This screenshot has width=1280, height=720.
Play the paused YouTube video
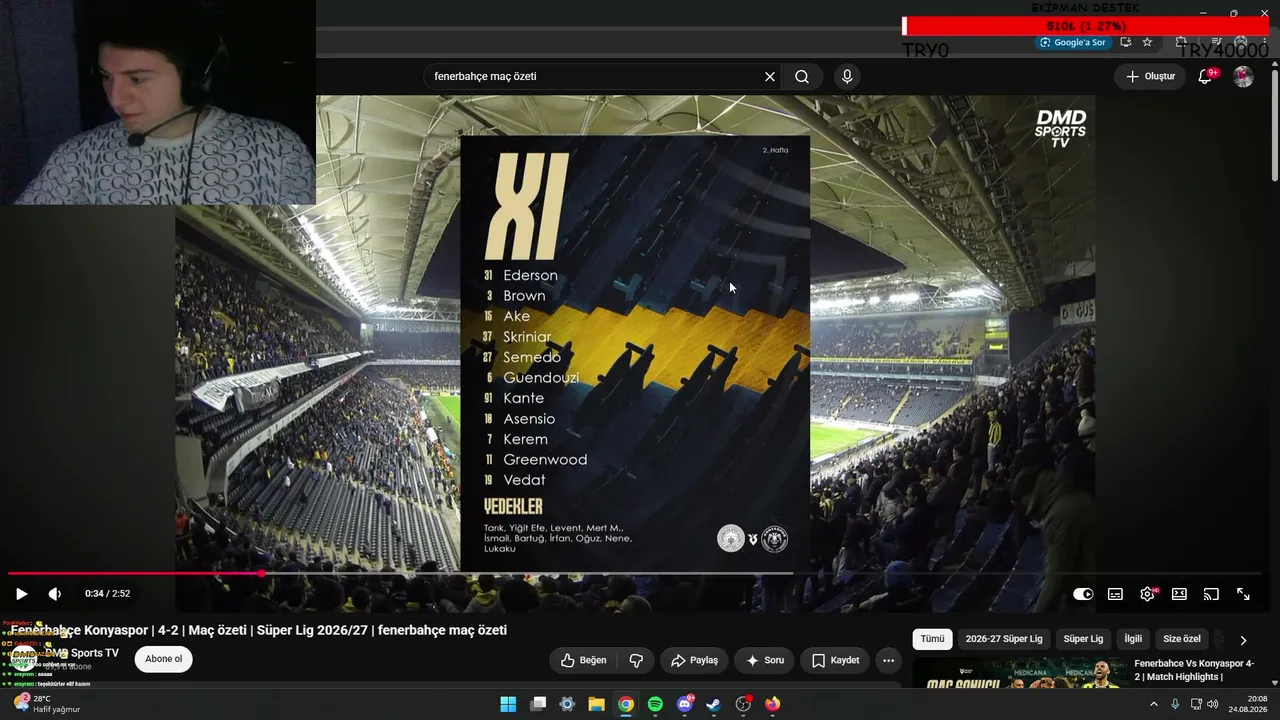[x=21, y=594]
